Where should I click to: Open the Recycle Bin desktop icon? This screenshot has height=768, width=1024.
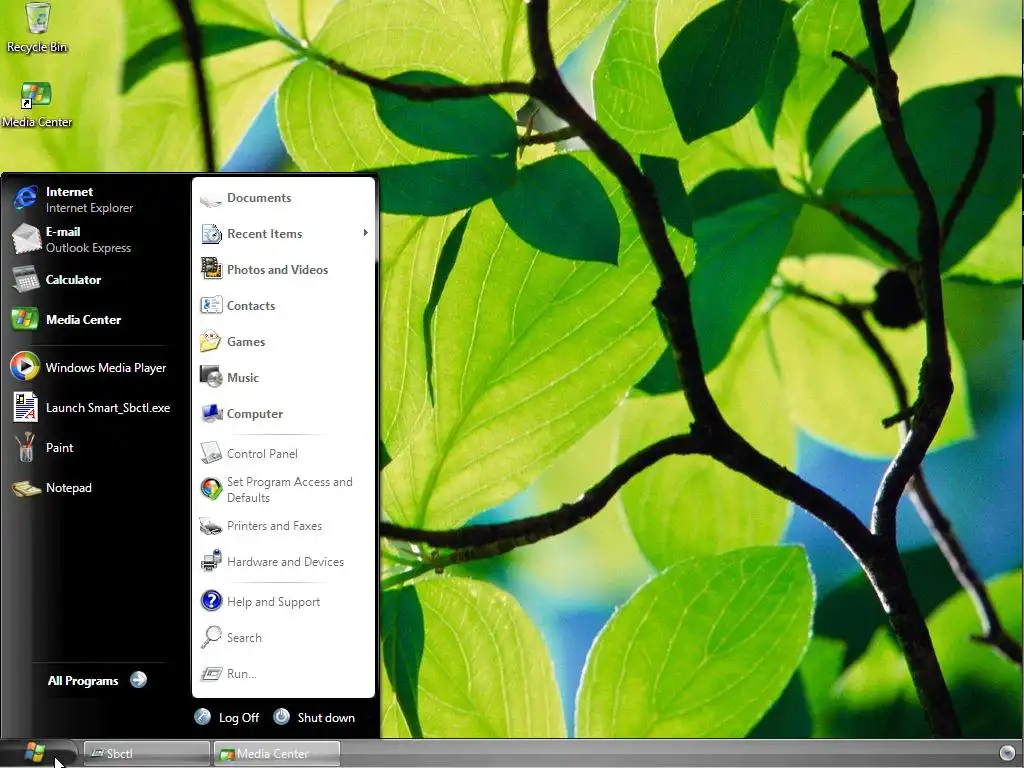pos(37,28)
